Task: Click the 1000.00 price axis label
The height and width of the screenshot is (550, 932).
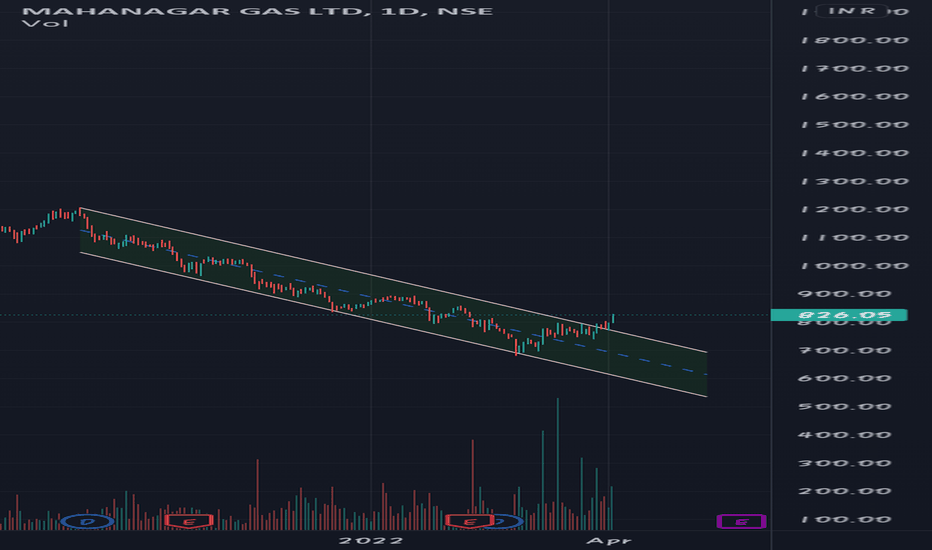Action: (855, 266)
